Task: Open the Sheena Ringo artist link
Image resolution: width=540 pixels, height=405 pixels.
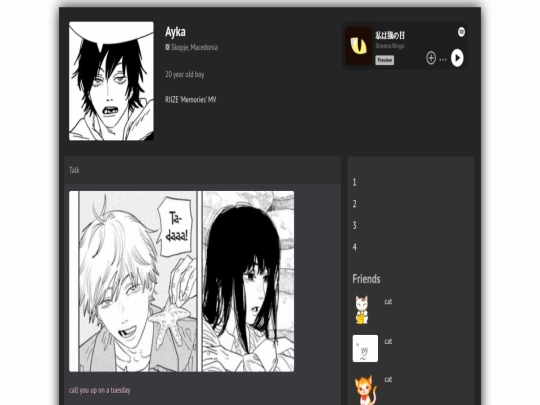Action: tap(390, 46)
